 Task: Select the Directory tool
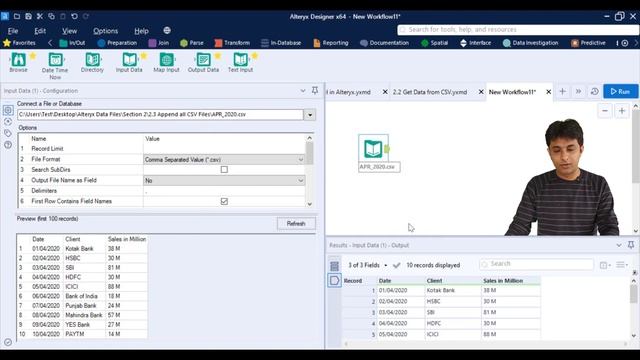[x=92, y=62]
